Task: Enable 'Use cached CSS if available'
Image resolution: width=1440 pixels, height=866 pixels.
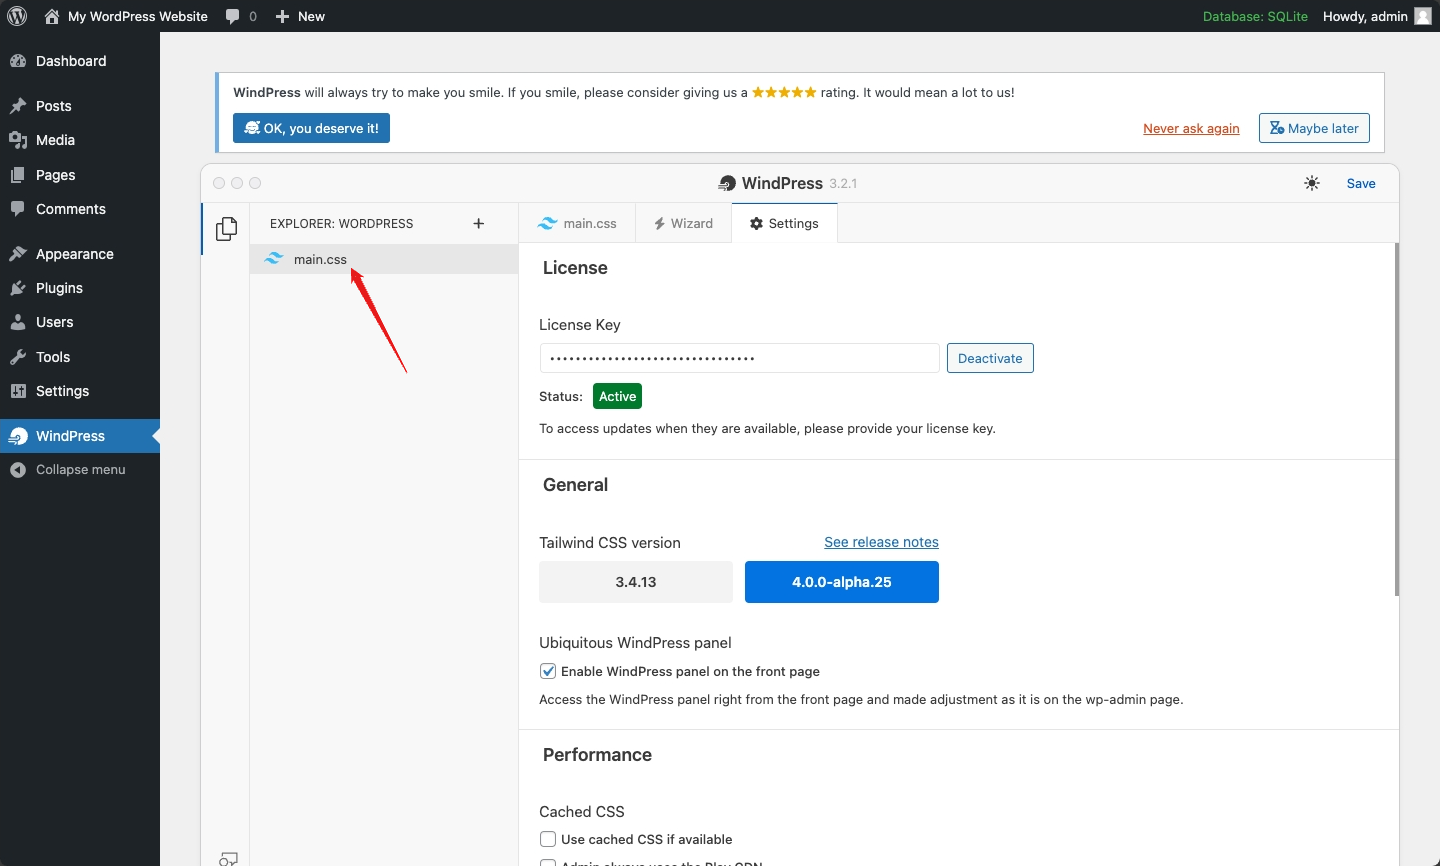Action: pyautogui.click(x=548, y=839)
